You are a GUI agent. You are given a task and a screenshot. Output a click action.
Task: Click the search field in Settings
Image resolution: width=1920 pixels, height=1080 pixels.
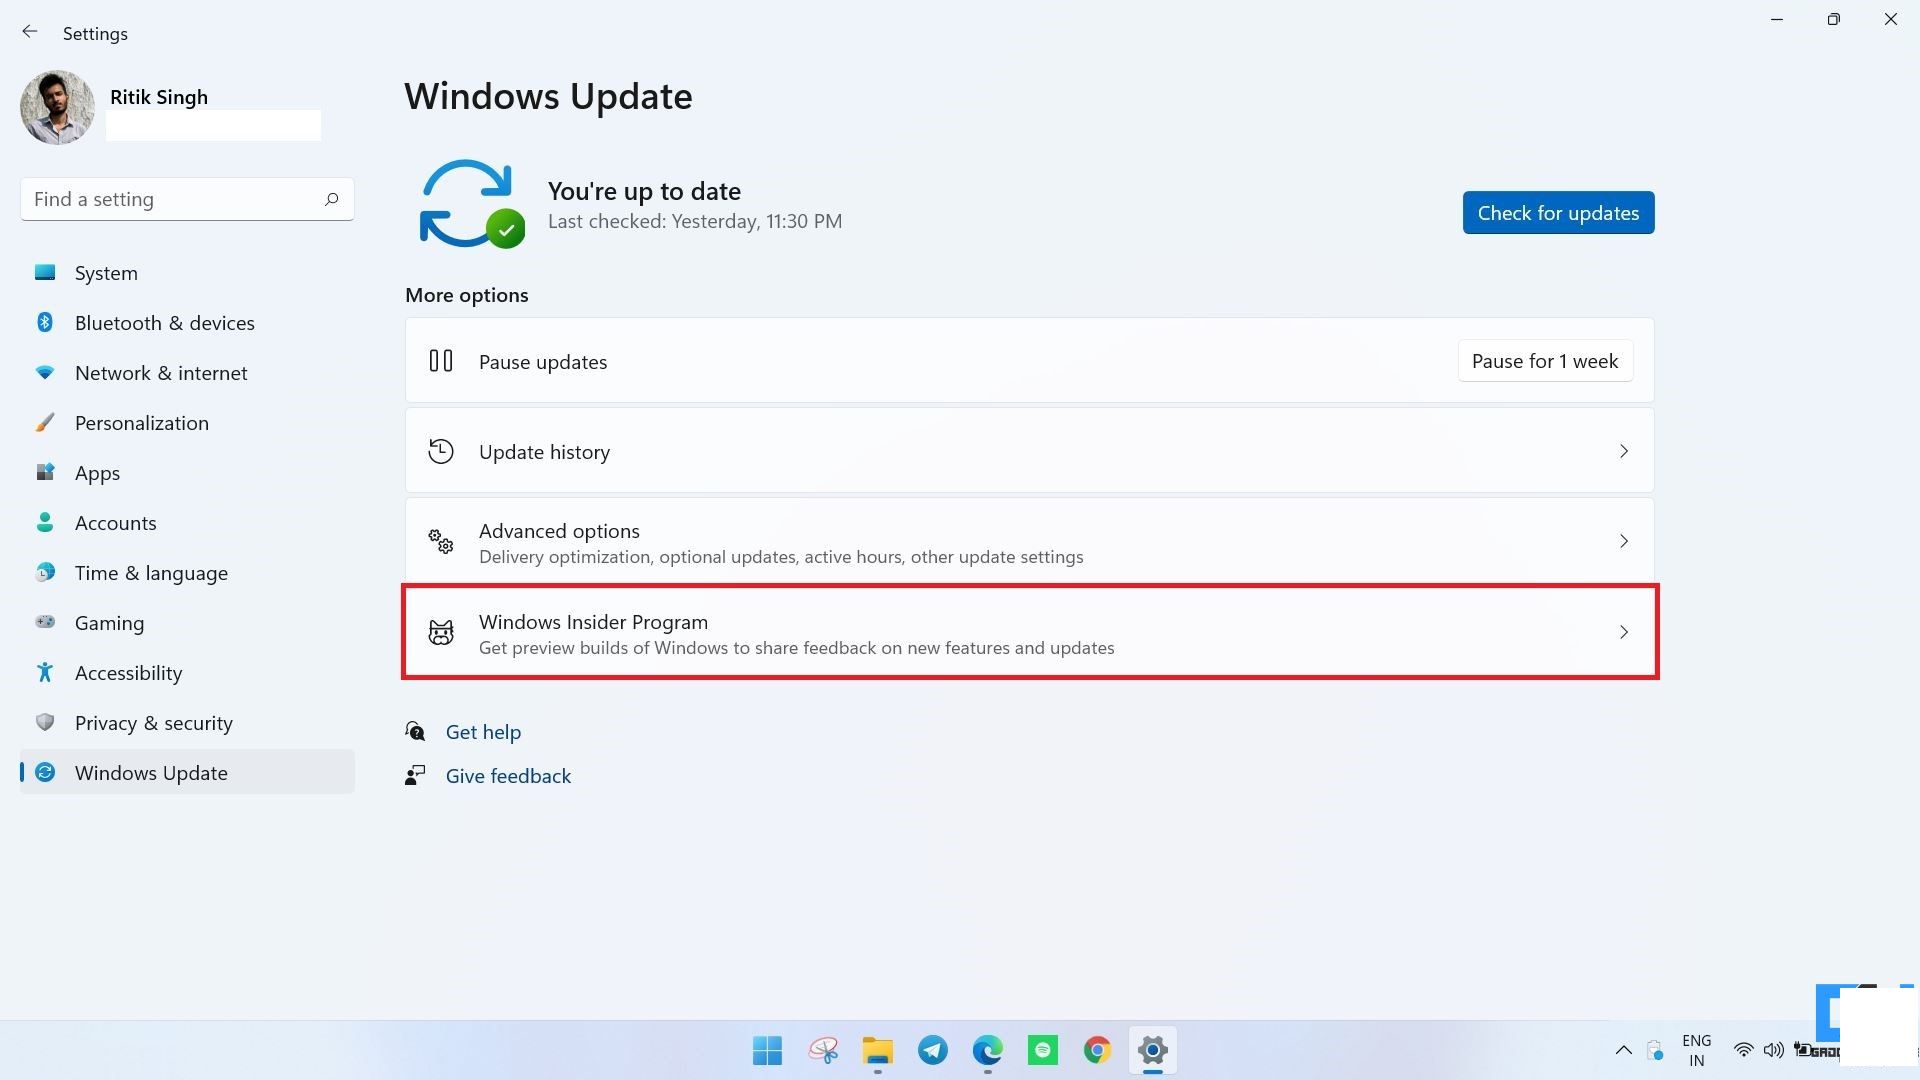[x=186, y=199]
